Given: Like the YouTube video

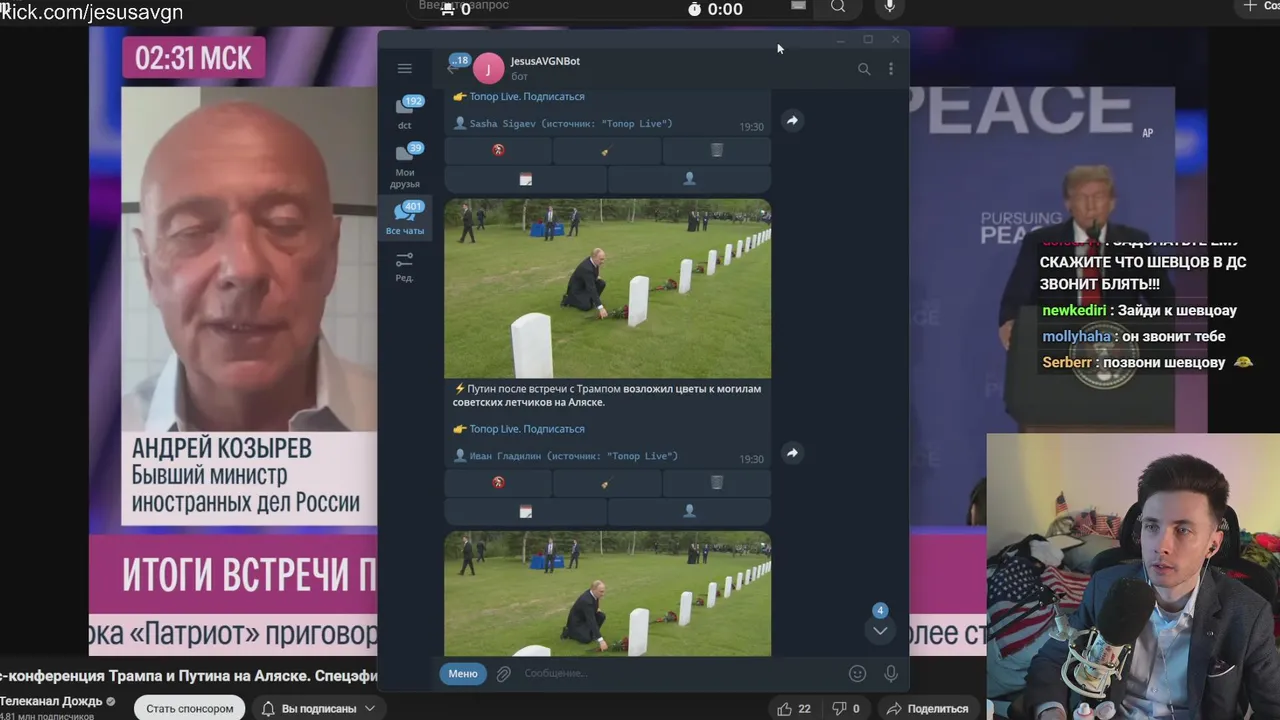Looking at the screenshot, I should 794,709.
